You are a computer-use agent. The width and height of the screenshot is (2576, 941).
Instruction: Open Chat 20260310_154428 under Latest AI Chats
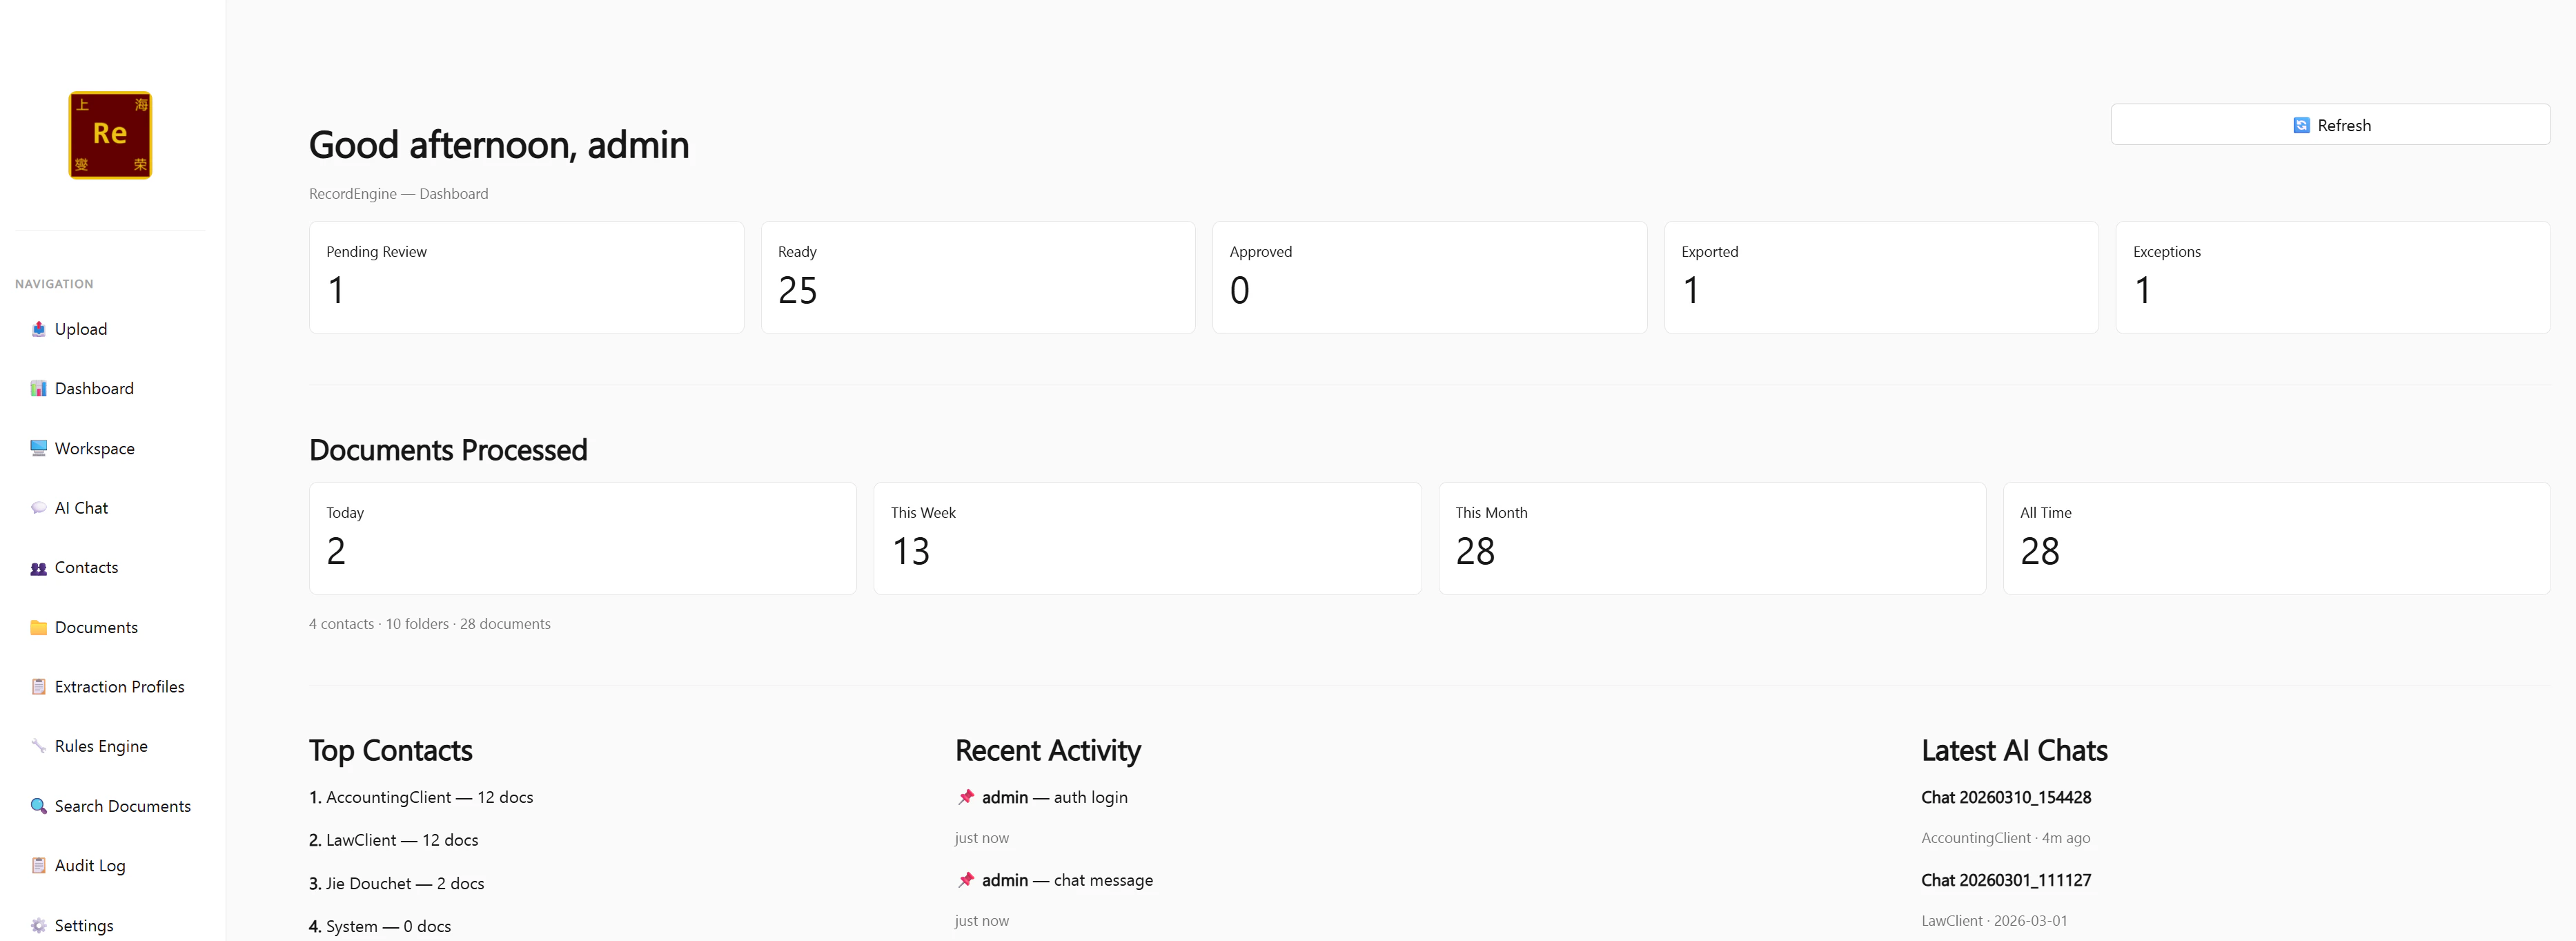coord(2005,797)
